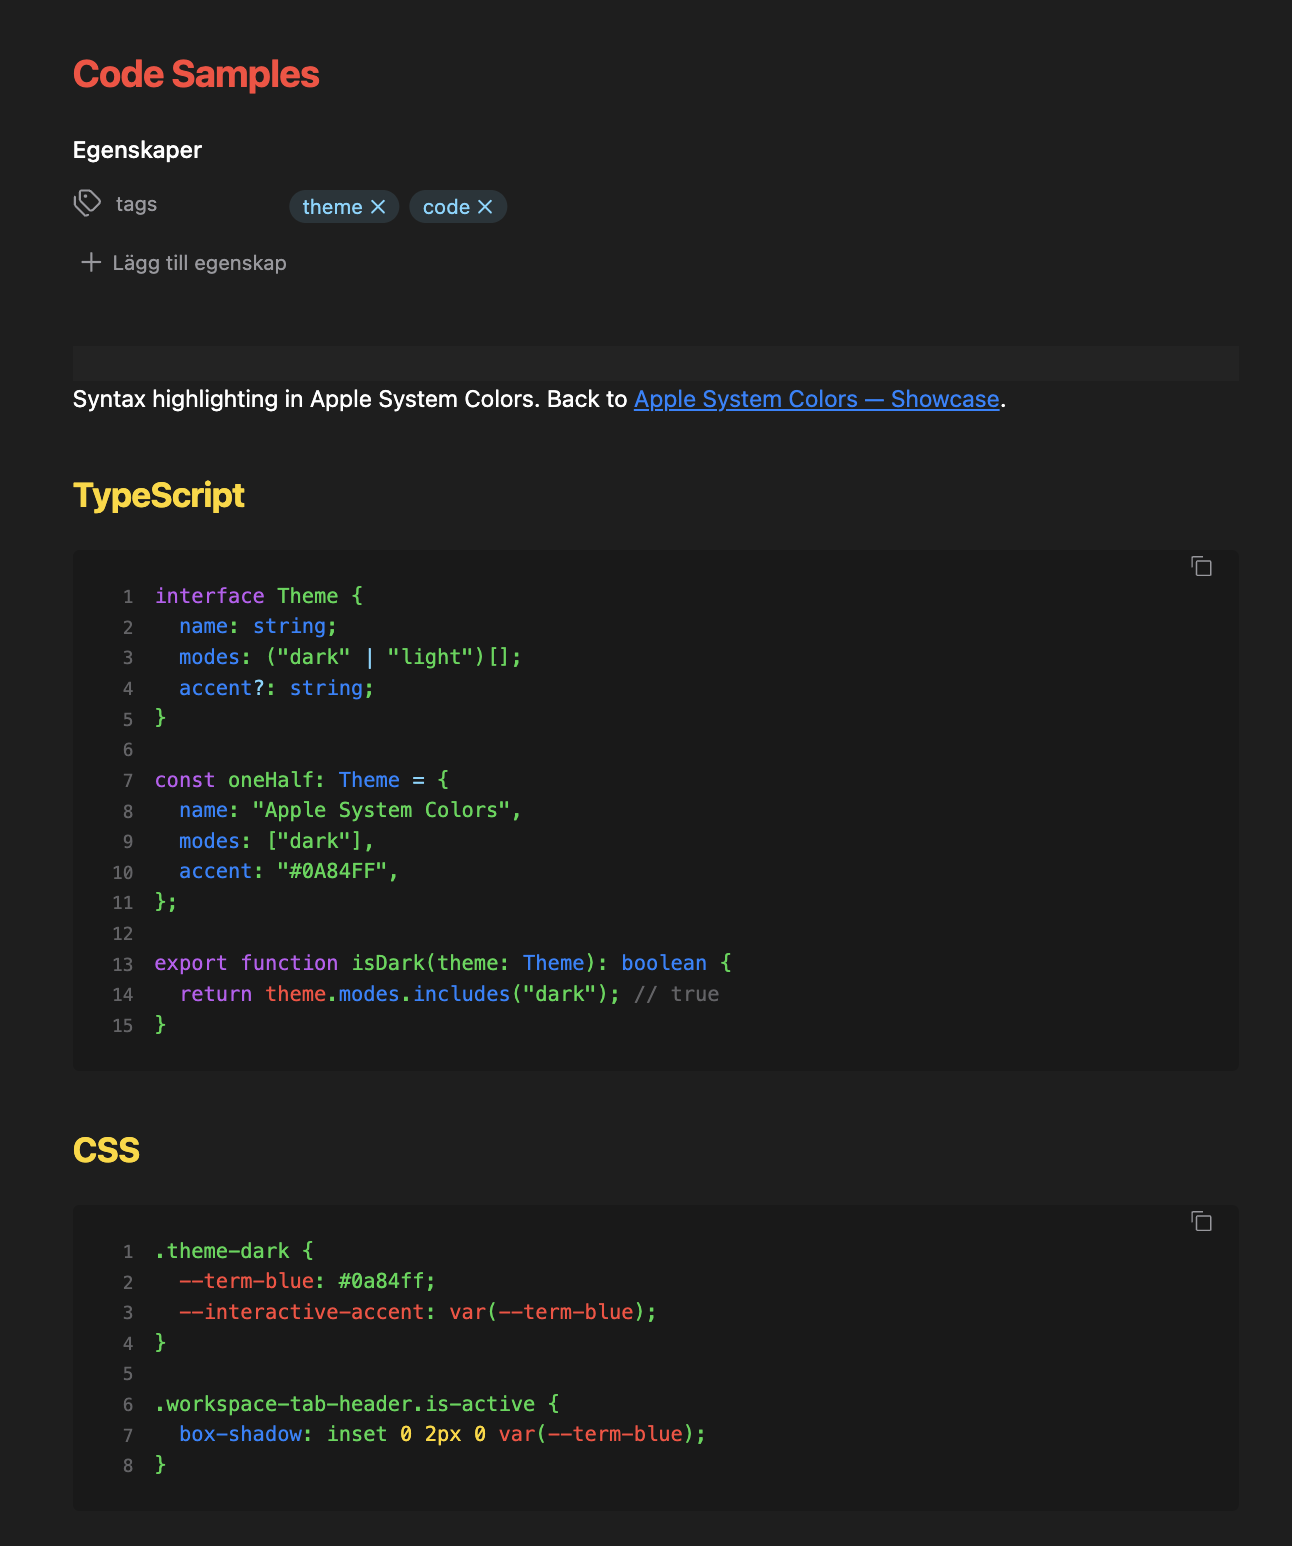Viewport: 1292px width, 1546px height.
Task: Remove the code tag
Action: (x=485, y=207)
